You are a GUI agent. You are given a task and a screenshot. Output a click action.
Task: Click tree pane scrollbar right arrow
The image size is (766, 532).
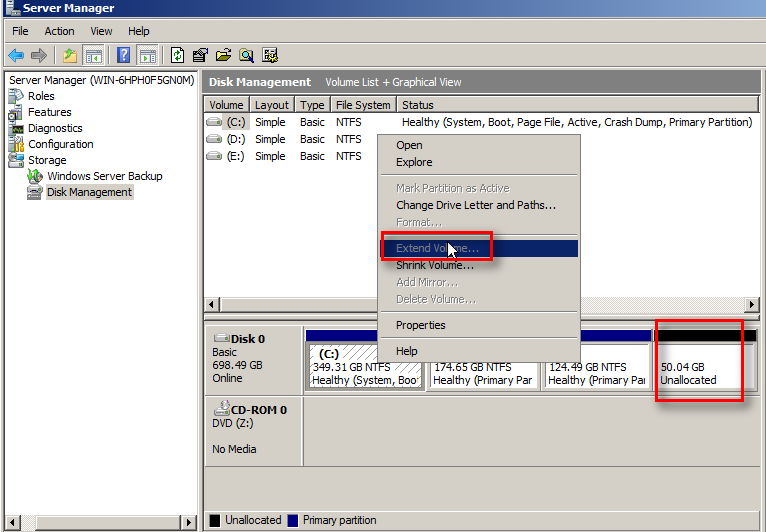[188, 522]
